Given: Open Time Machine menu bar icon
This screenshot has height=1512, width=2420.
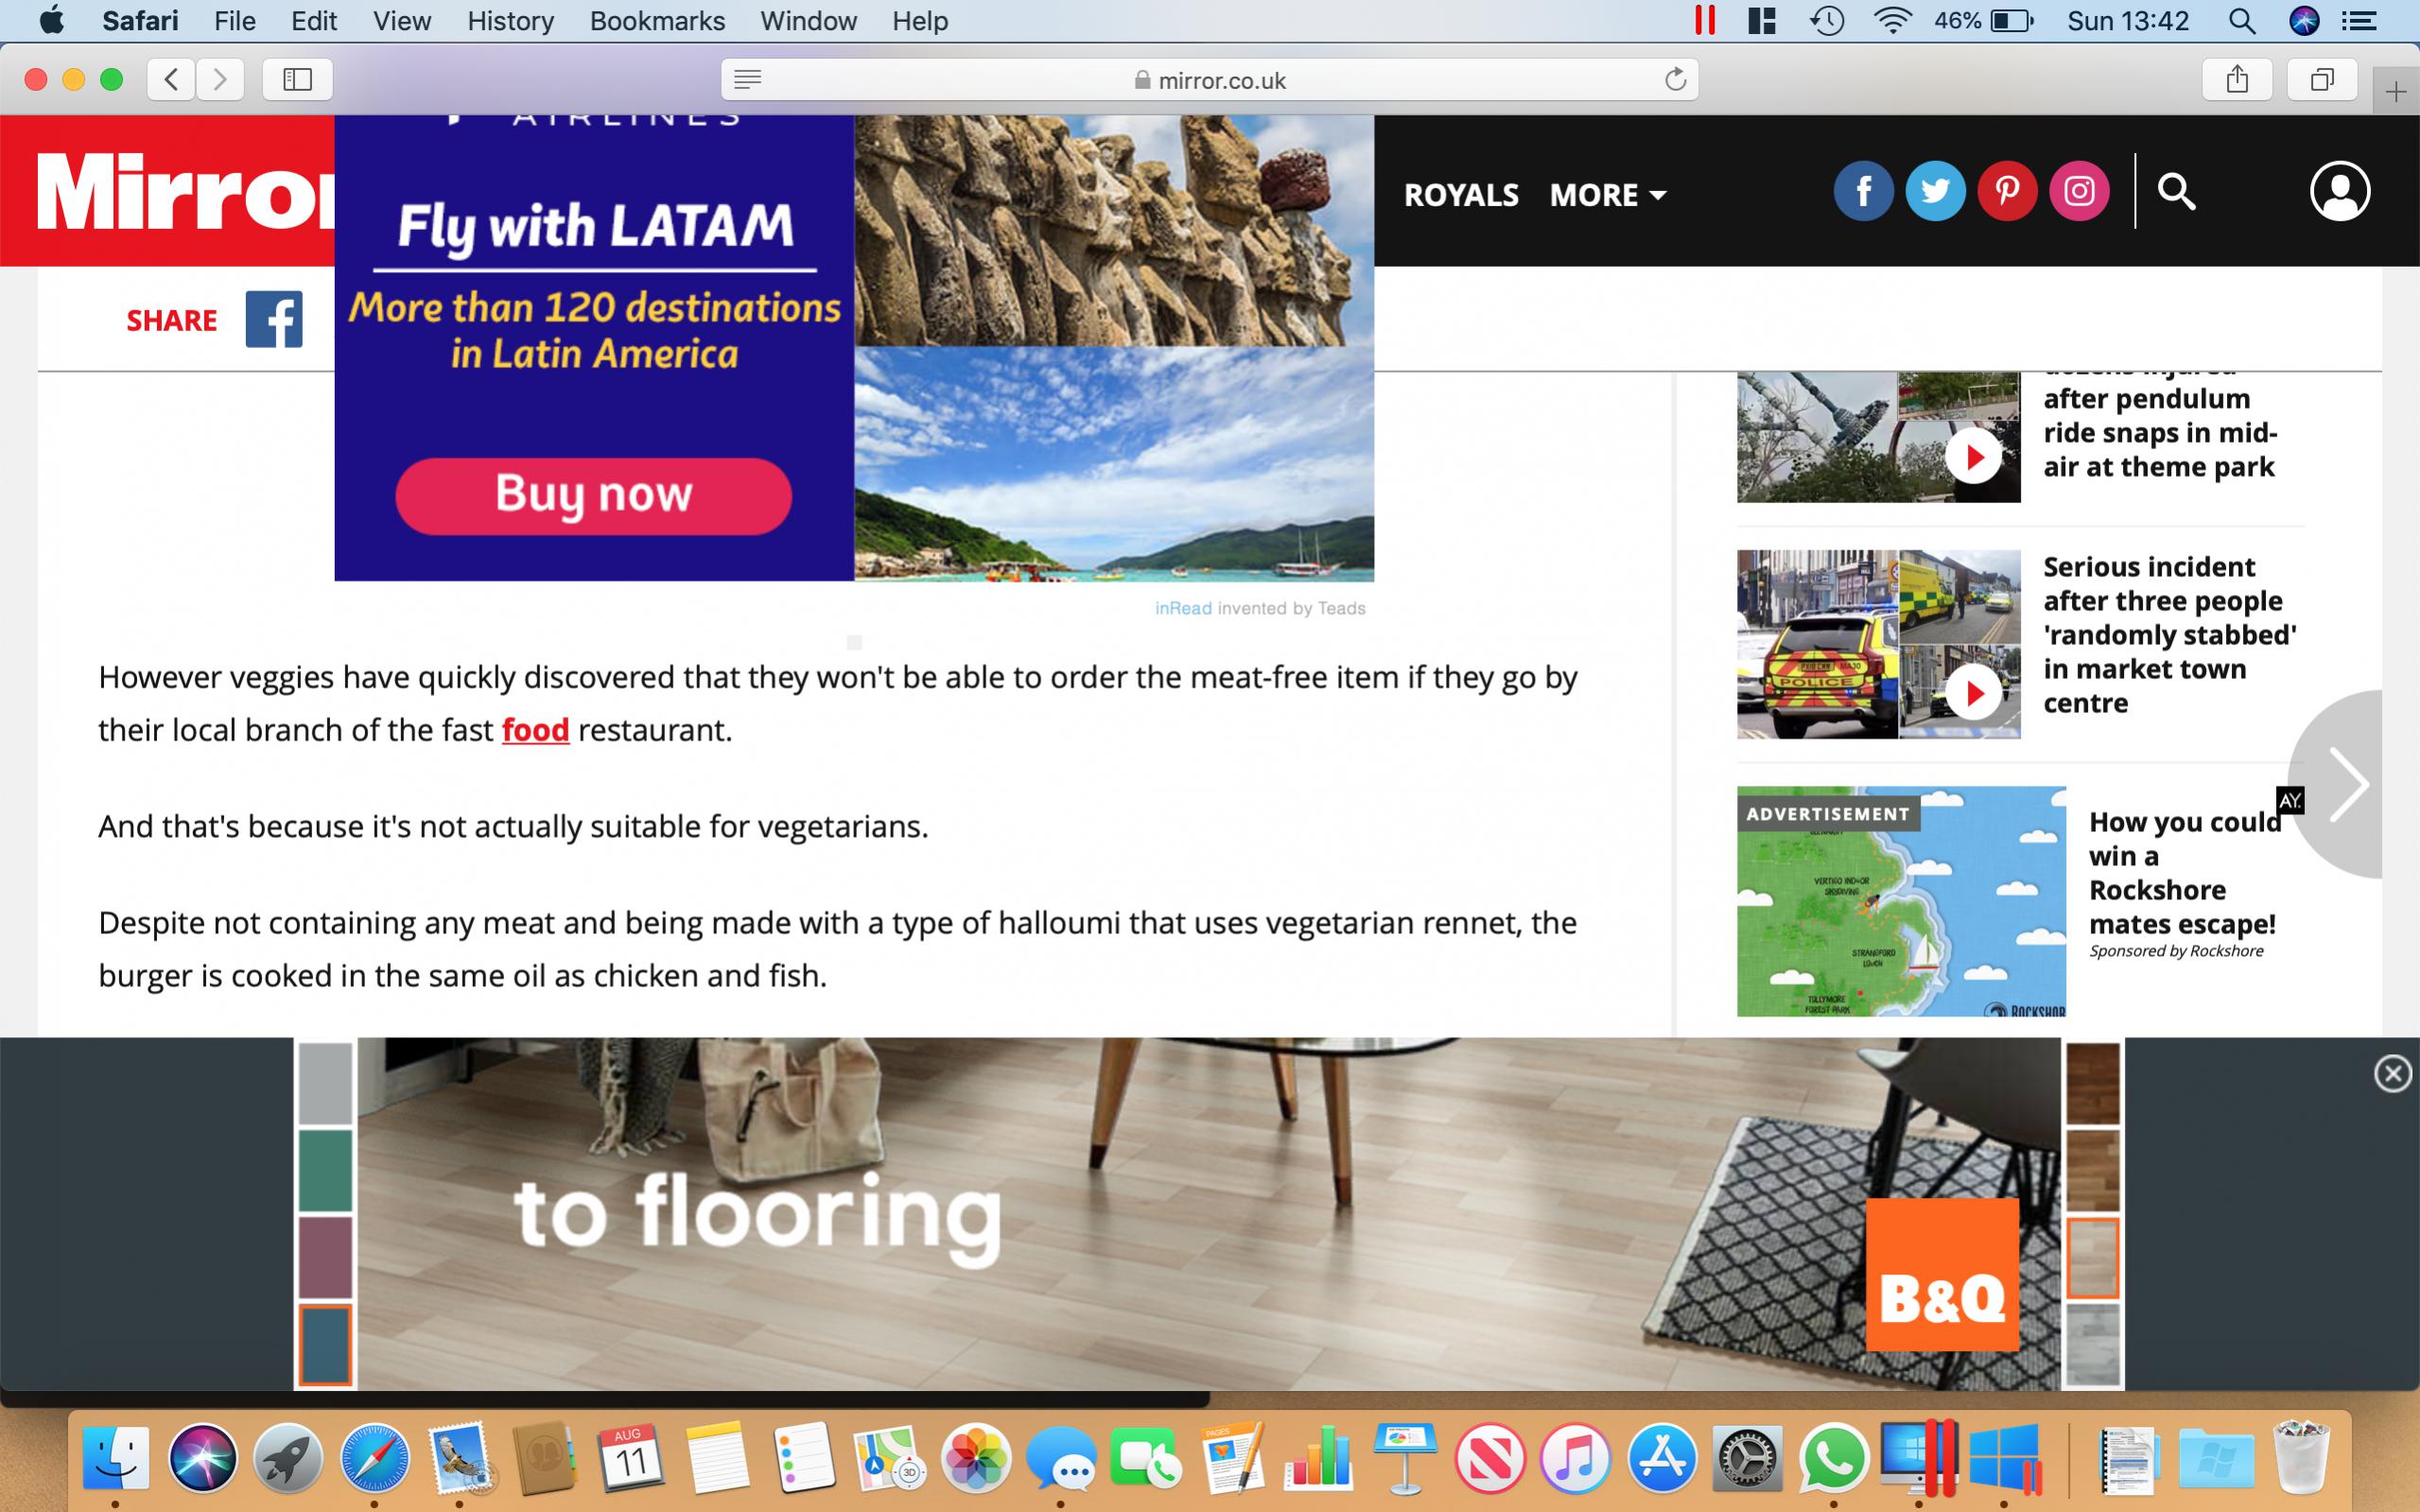Looking at the screenshot, I should (1826, 21).
